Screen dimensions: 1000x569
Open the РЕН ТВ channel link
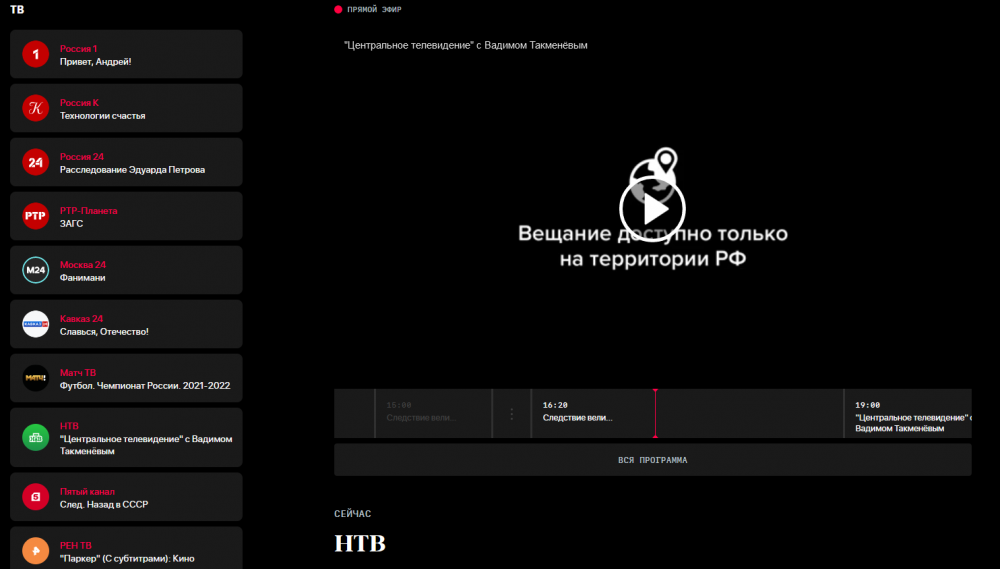point(76,545)
